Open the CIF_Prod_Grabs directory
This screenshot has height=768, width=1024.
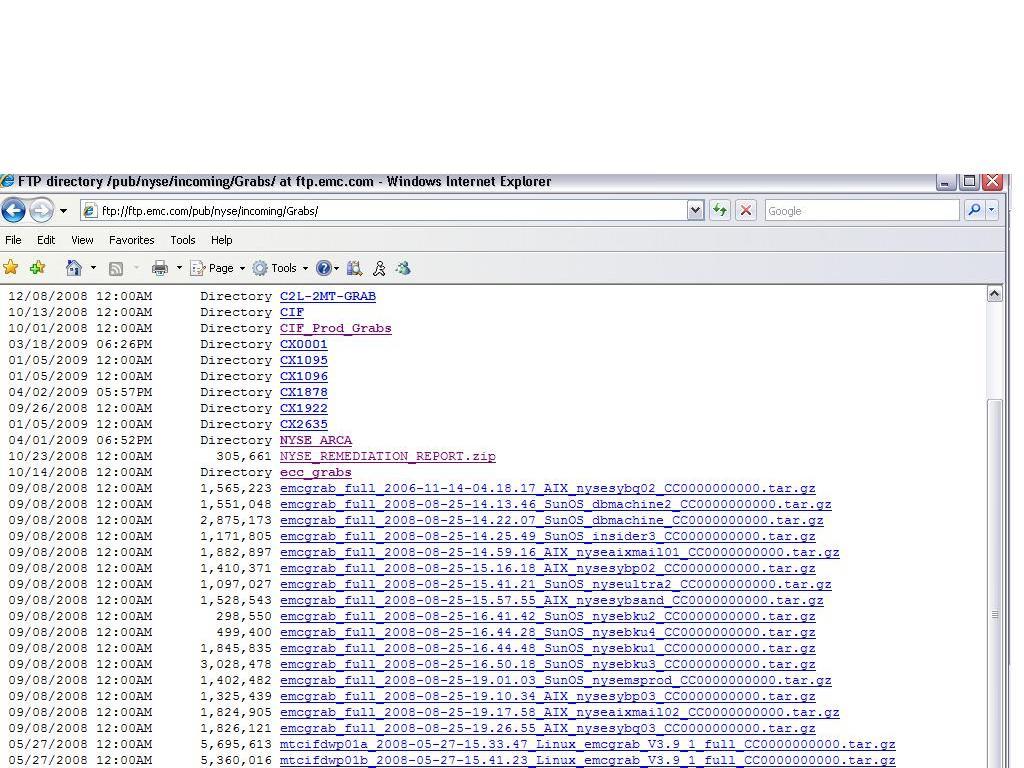point(336,328)
